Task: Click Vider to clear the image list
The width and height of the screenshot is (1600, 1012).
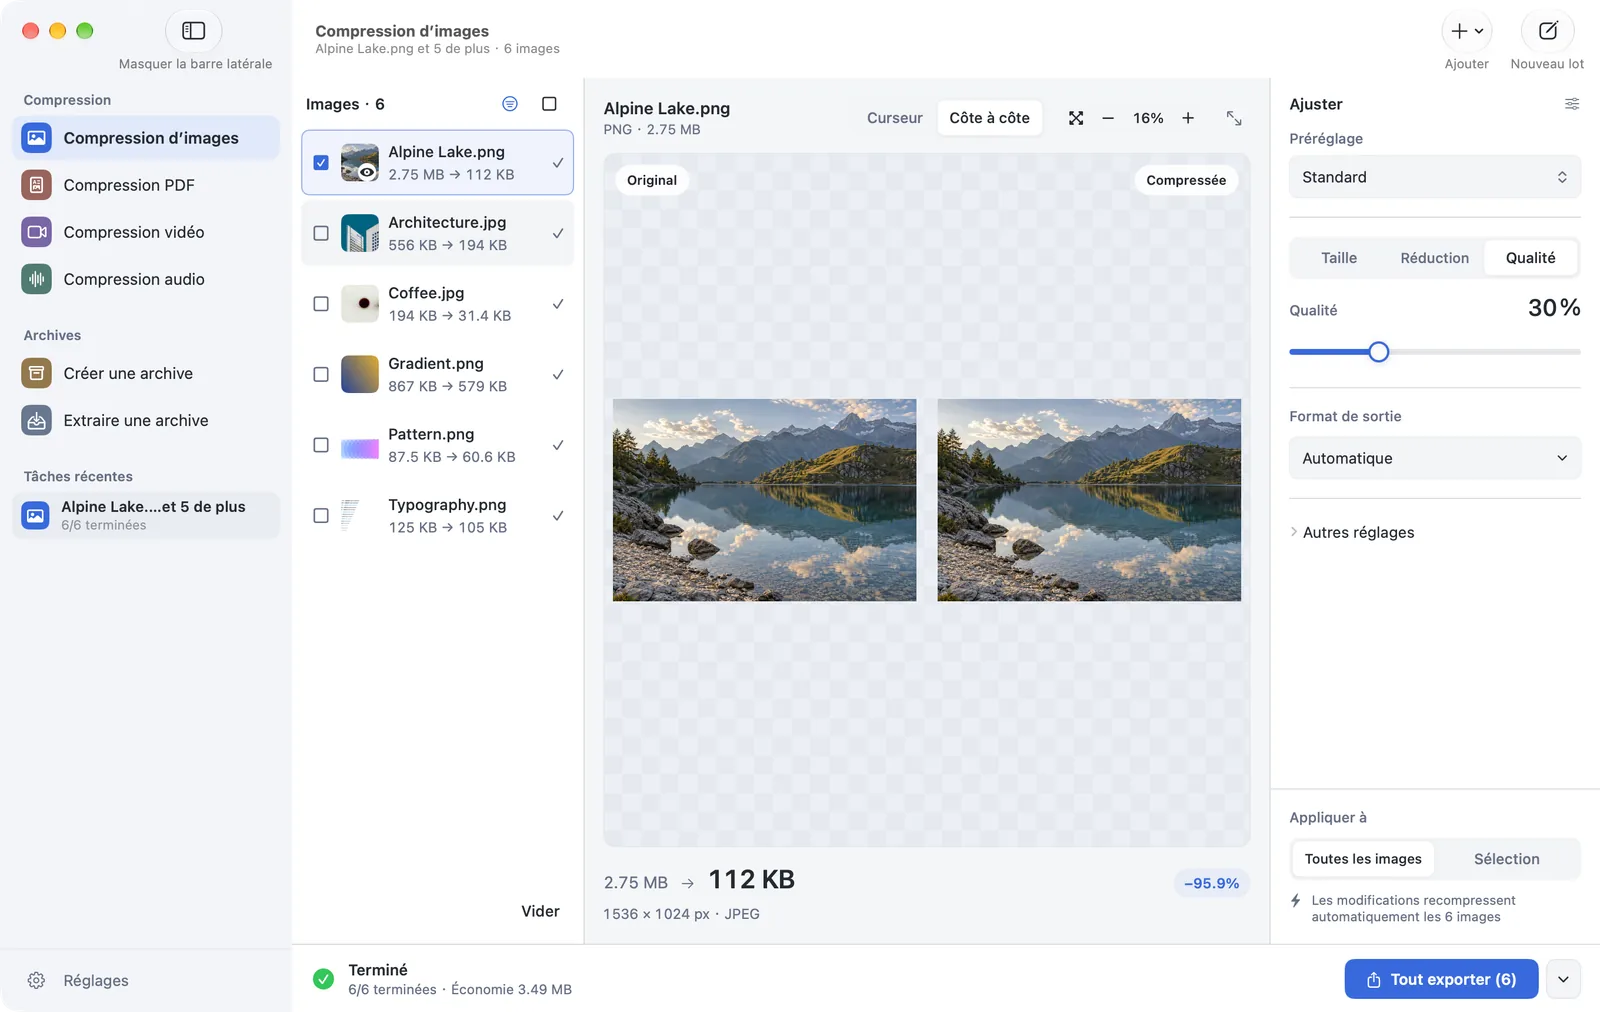Action: click(540, 911)
